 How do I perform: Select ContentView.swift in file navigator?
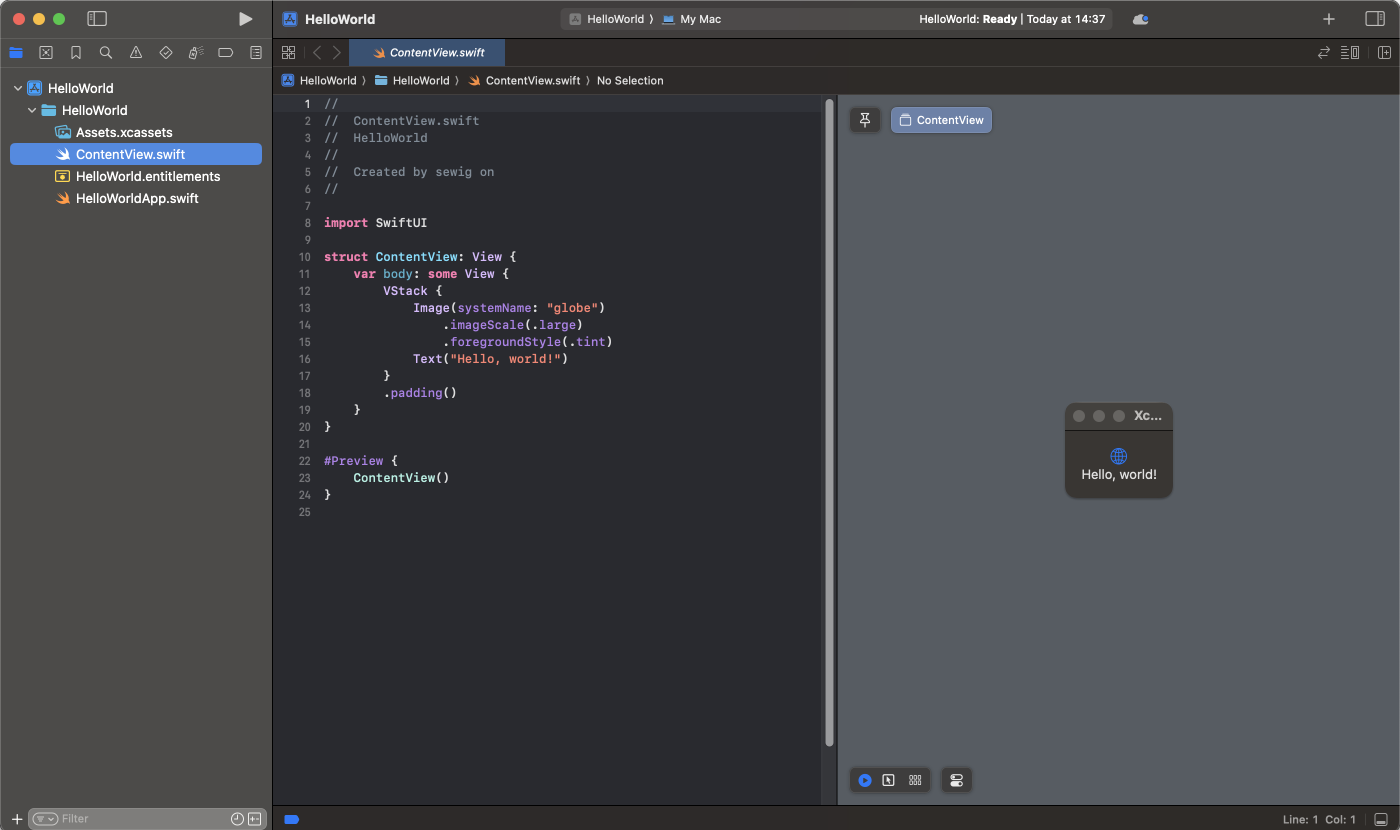(136, 154)
